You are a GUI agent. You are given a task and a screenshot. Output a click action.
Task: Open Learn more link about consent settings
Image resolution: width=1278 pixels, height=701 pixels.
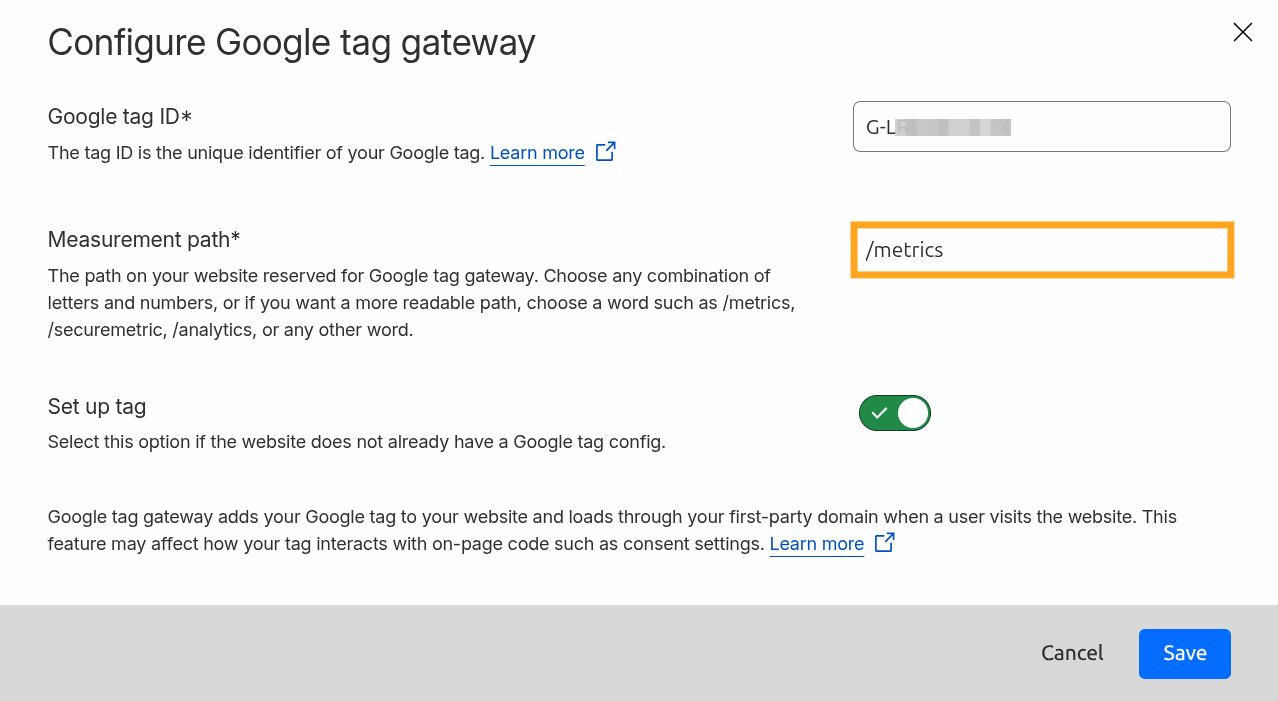click(816, 544)
